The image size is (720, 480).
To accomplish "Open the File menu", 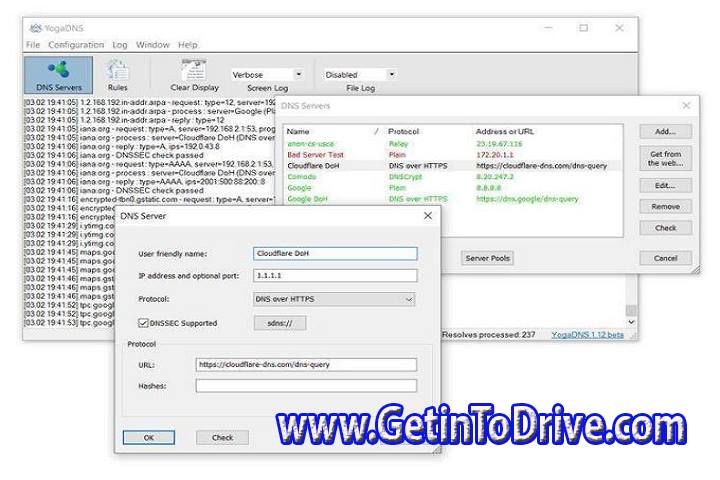I will (33, 45).
